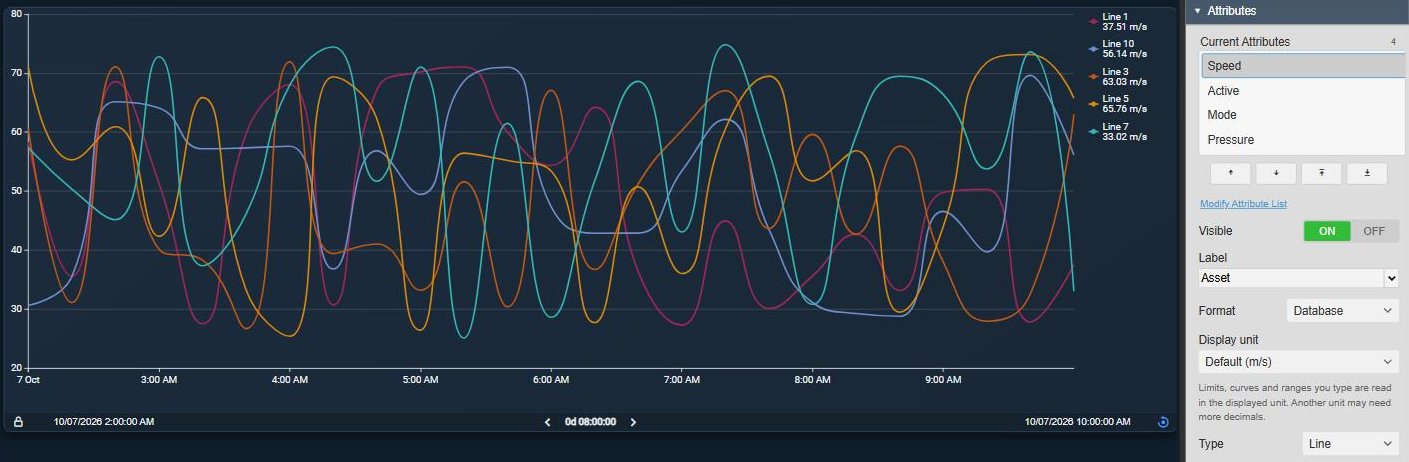Open the Modify Attribute List link
Image resolution: width=1409 pixels, height=462 pixels.
point(1243,204)
